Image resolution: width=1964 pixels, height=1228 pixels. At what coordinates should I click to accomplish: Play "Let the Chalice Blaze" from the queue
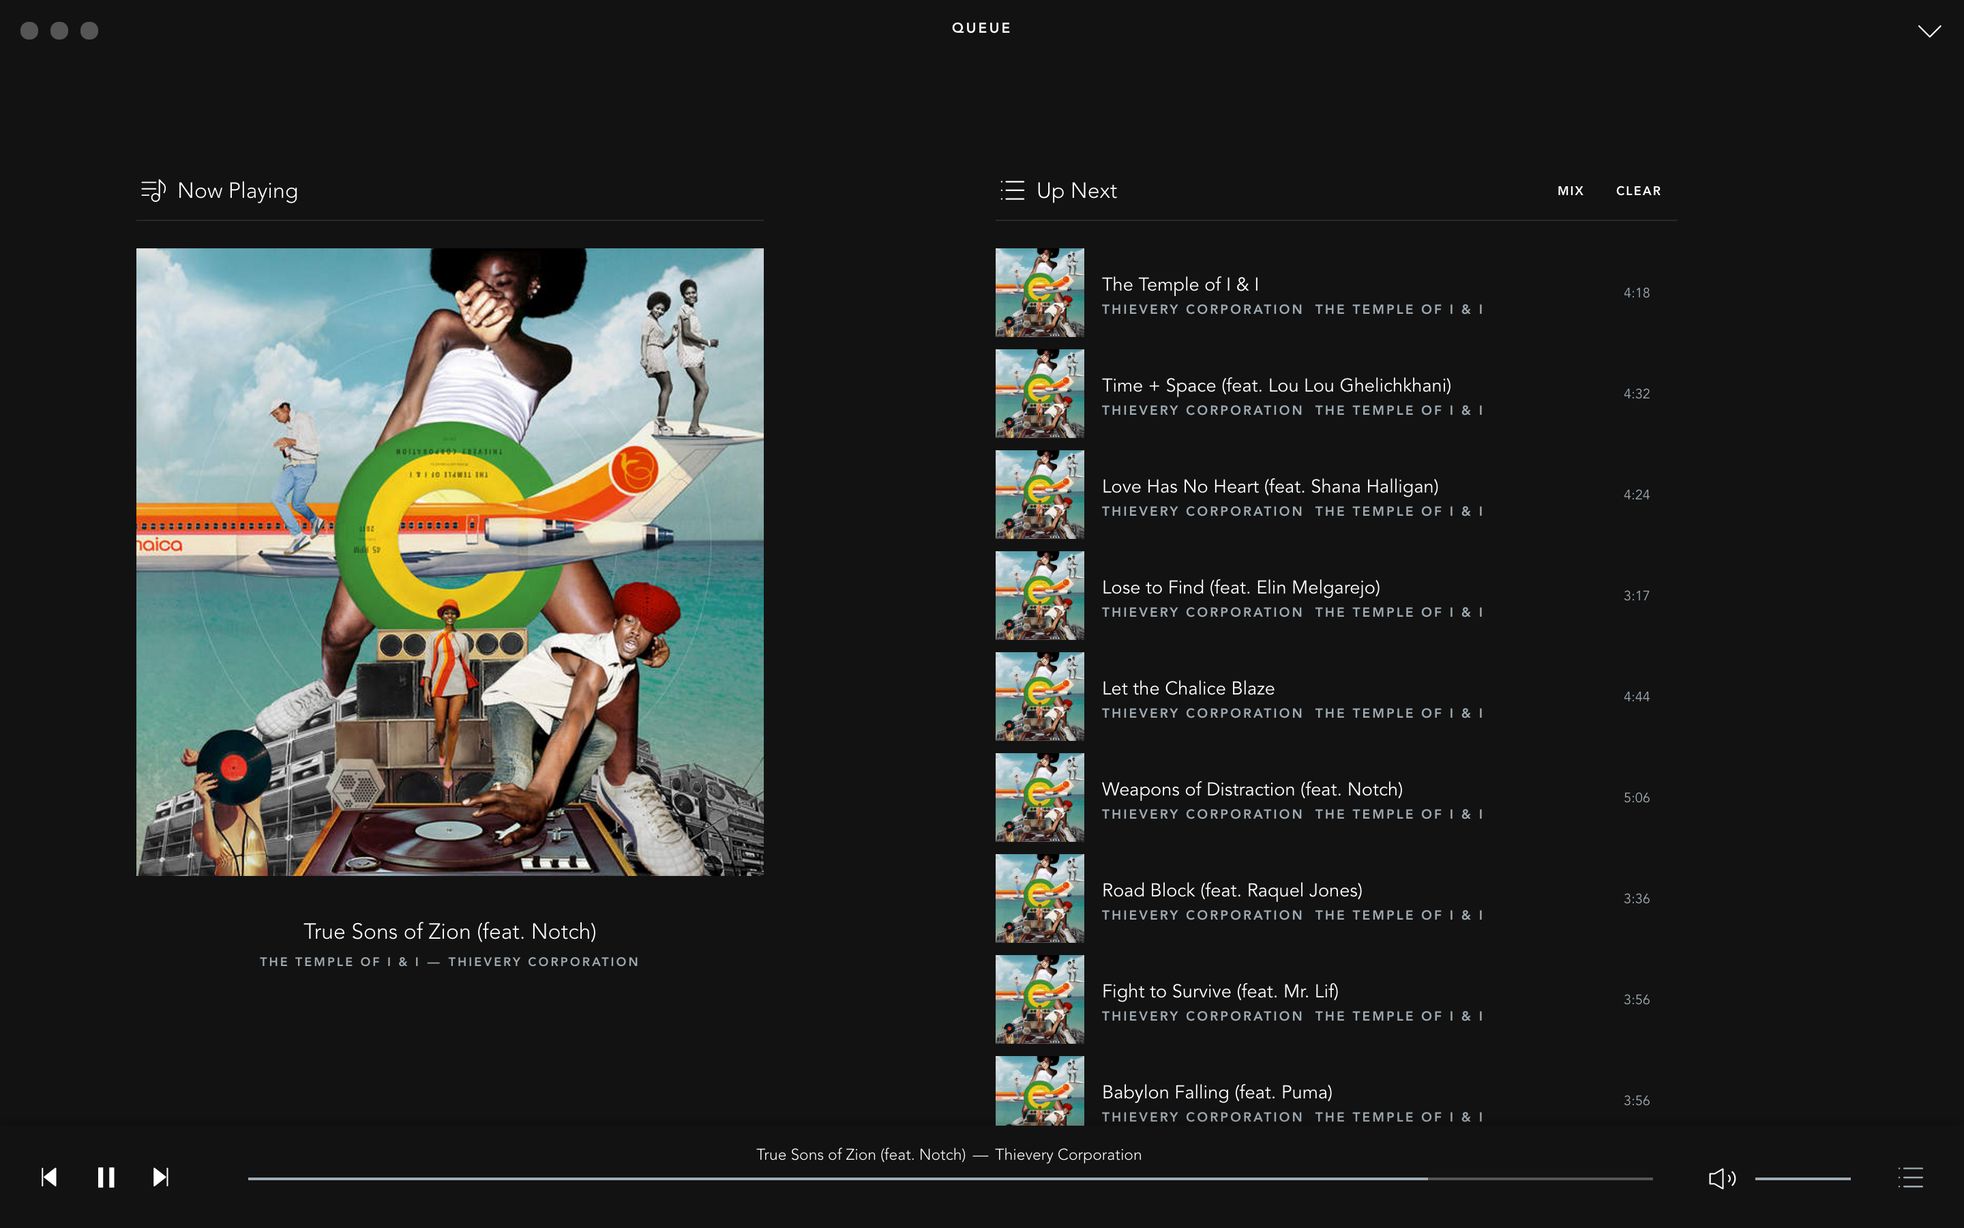tap(1187, 688)
